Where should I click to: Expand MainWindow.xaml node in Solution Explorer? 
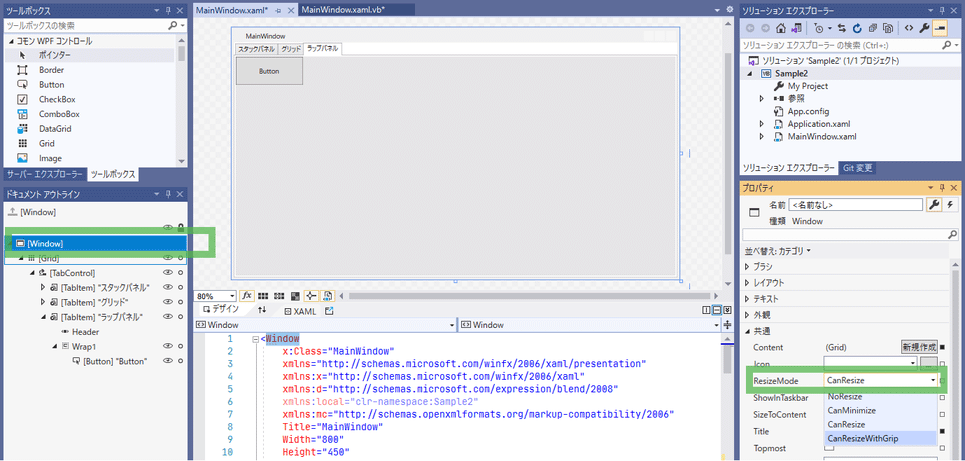pos(762,137)
